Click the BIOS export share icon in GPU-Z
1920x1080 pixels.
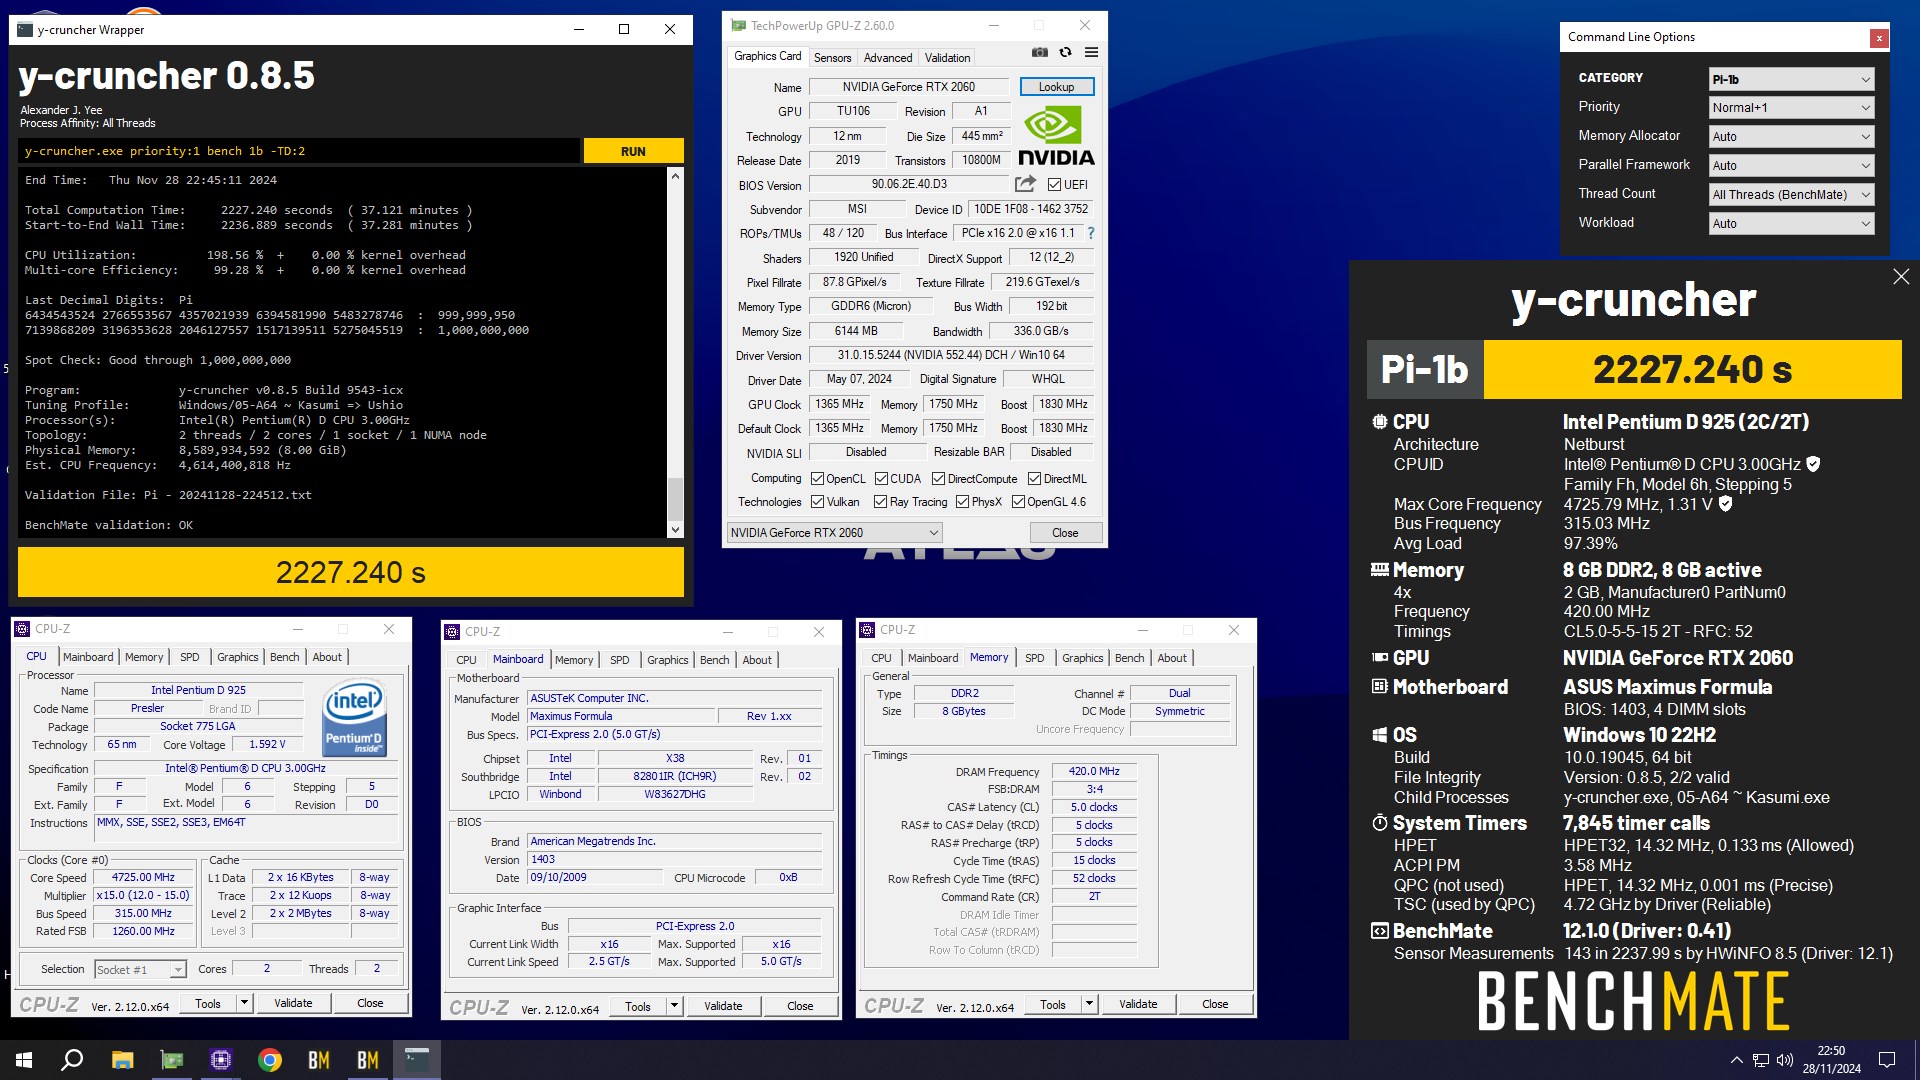(x=1025, y=184)
